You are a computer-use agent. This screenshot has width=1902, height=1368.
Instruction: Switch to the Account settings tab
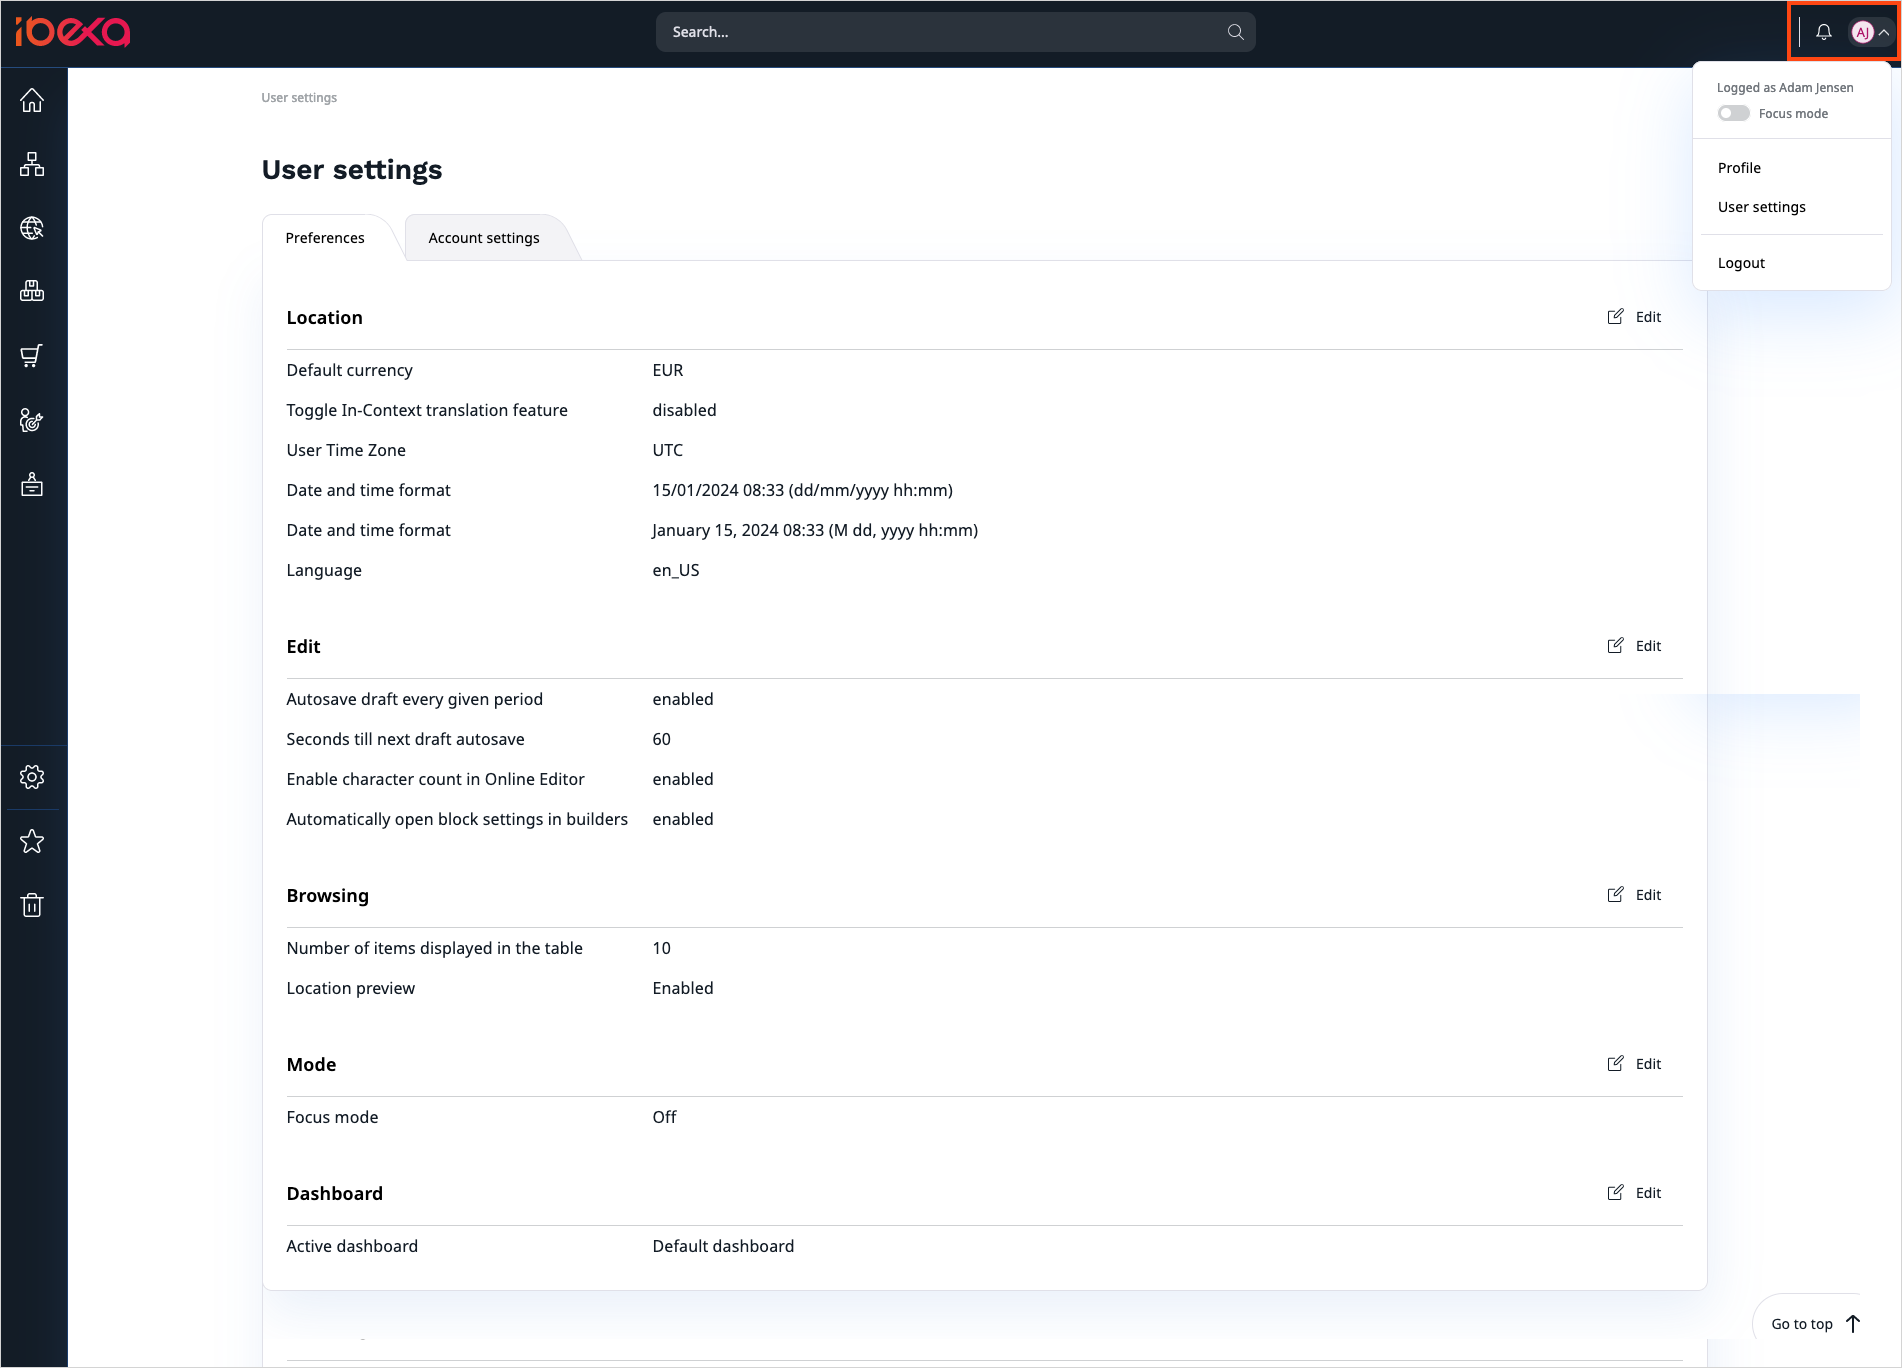point(483,237)
